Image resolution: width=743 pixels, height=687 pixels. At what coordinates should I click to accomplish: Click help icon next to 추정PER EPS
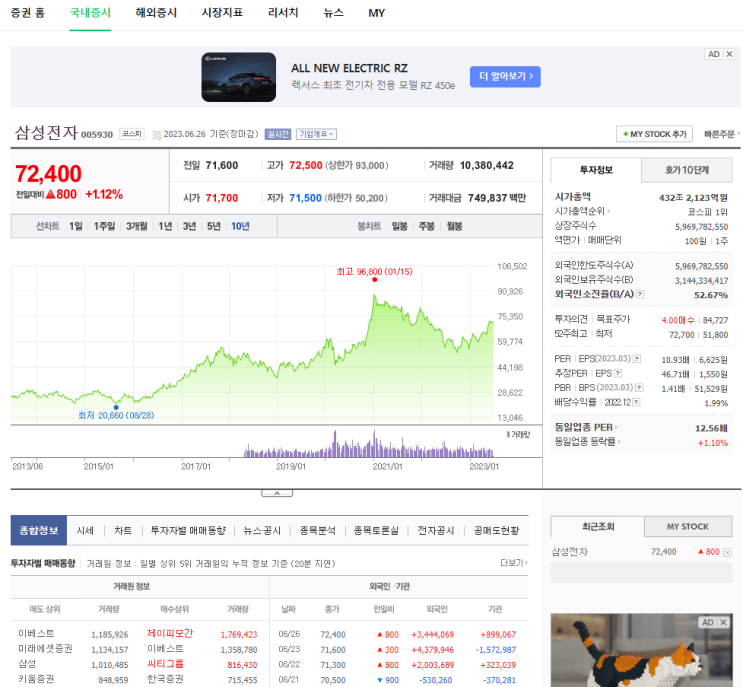click(x=618, y=373)
